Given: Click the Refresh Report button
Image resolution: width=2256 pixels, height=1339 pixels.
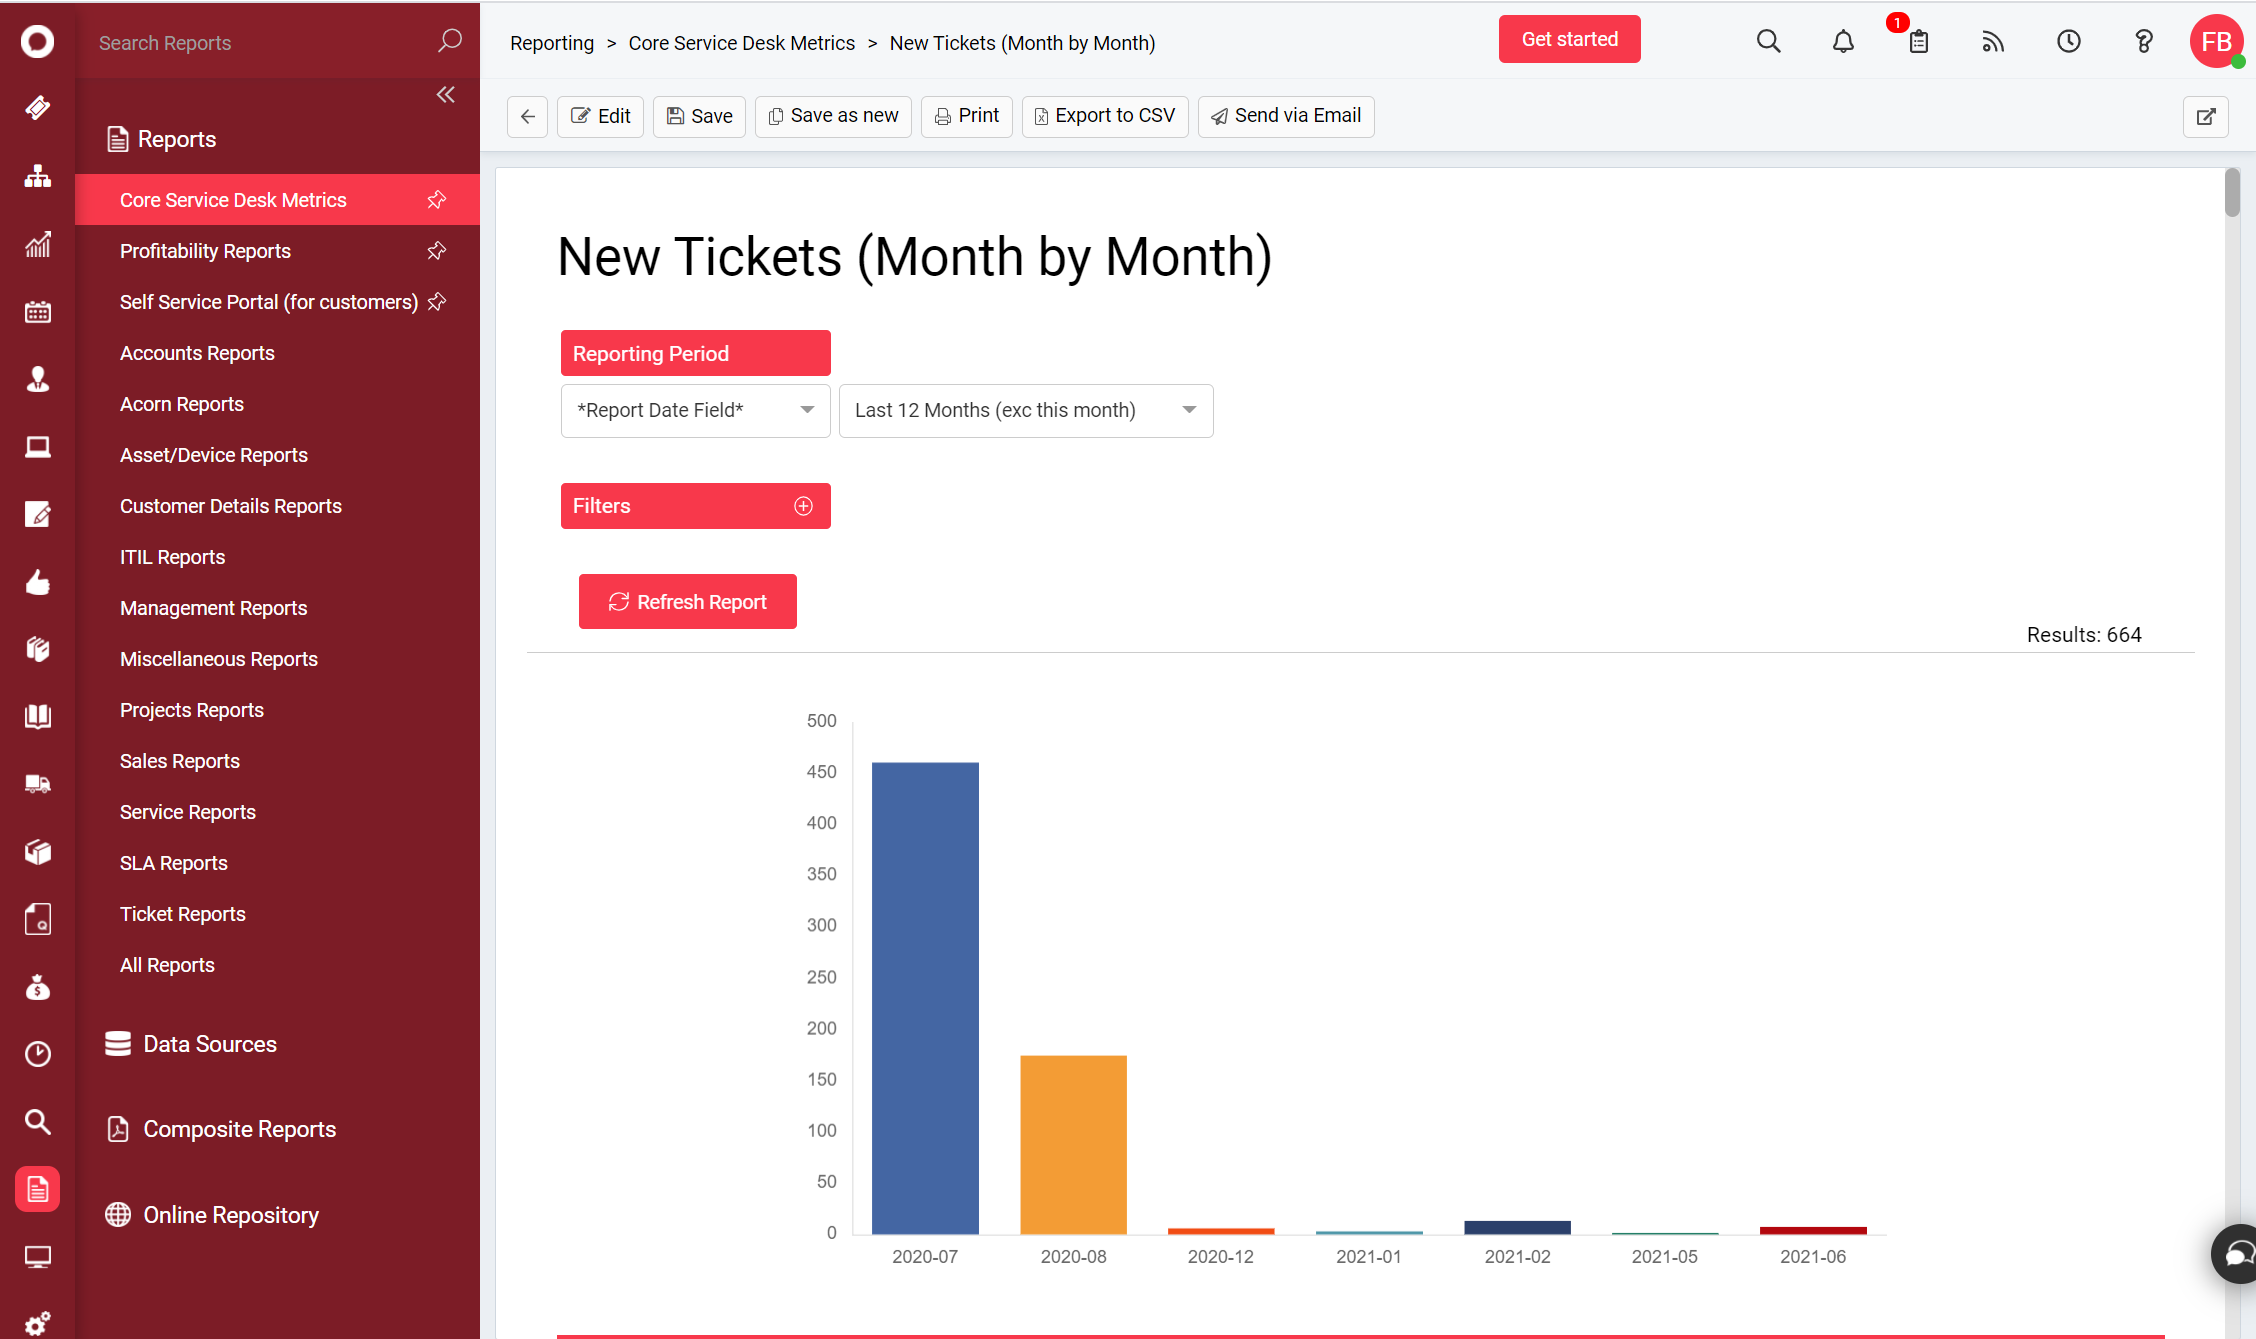Looking at the screenshot, I should pyautogui.click(x=687, y=602).
